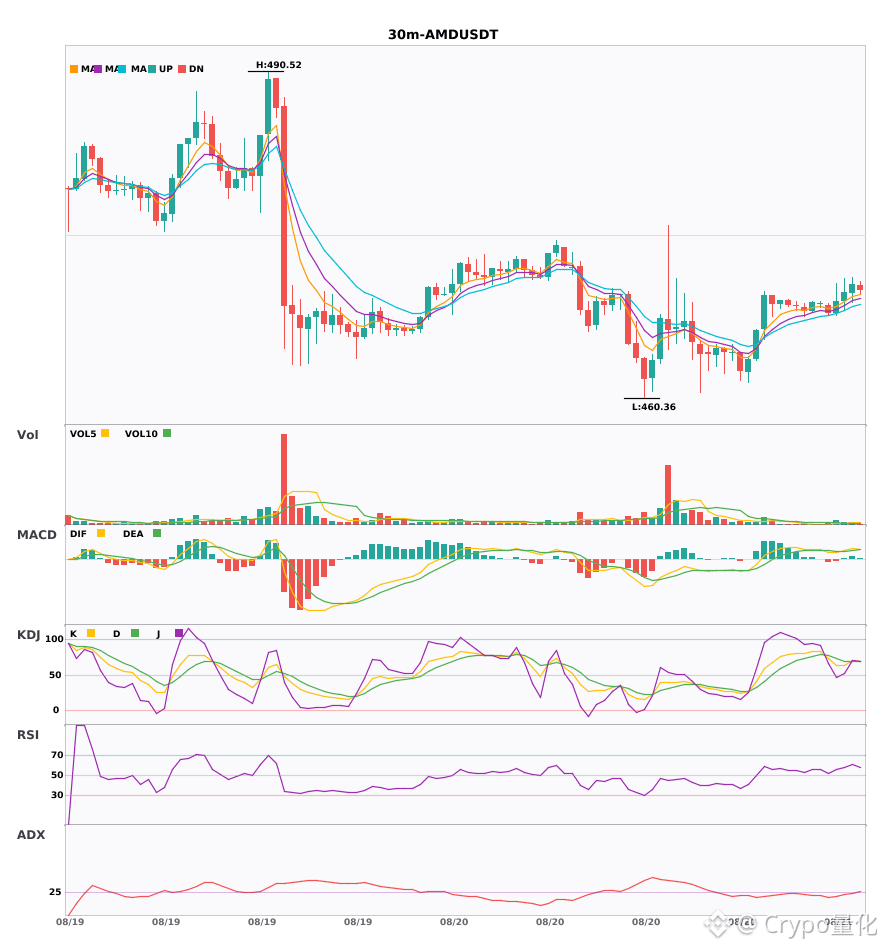Click the green D line swatch
Image resolution: width=885 pixels, height=950 pixels.
pyautogui.click(x=135, y=633)
